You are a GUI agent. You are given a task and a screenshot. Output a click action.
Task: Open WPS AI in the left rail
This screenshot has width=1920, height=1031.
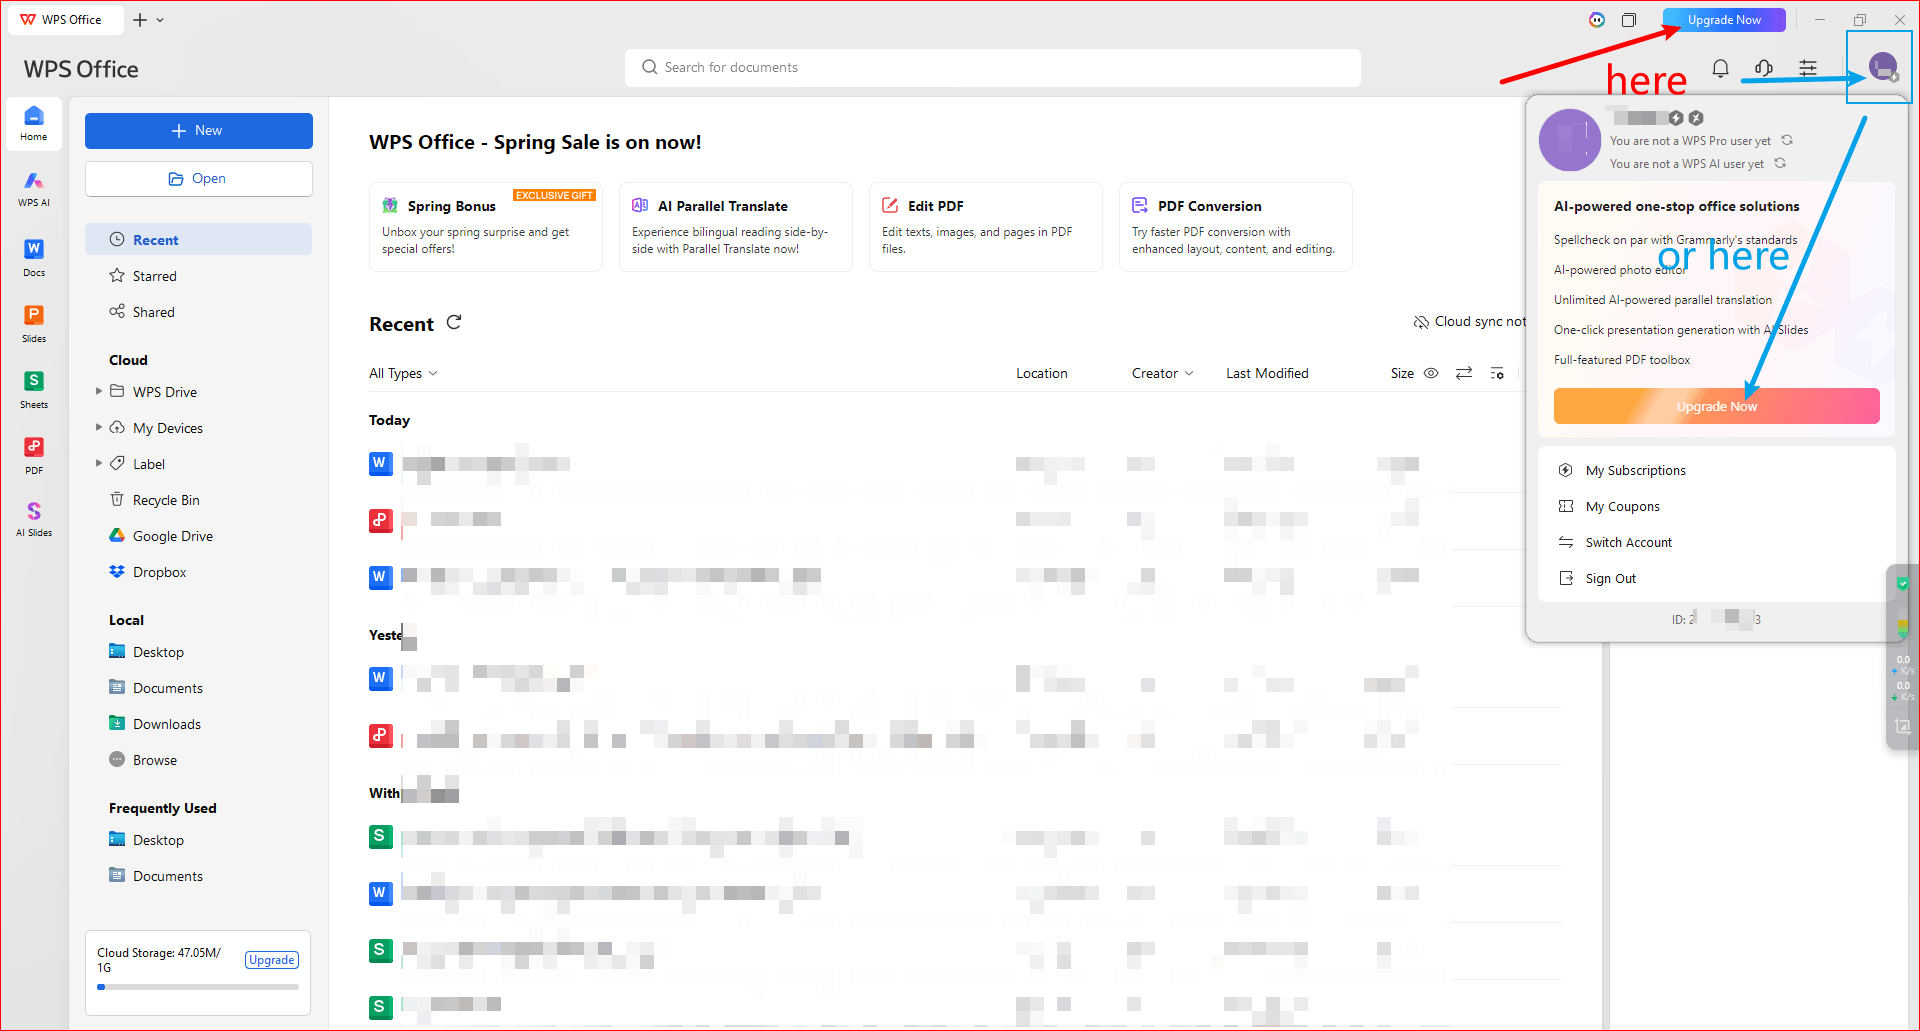point(34,188)
